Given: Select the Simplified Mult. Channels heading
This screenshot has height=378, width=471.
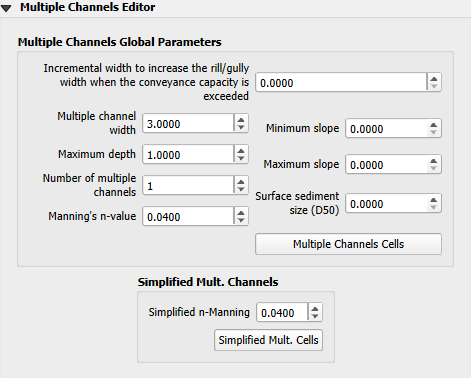Looking at the screenshot, I should pos(208,282).
